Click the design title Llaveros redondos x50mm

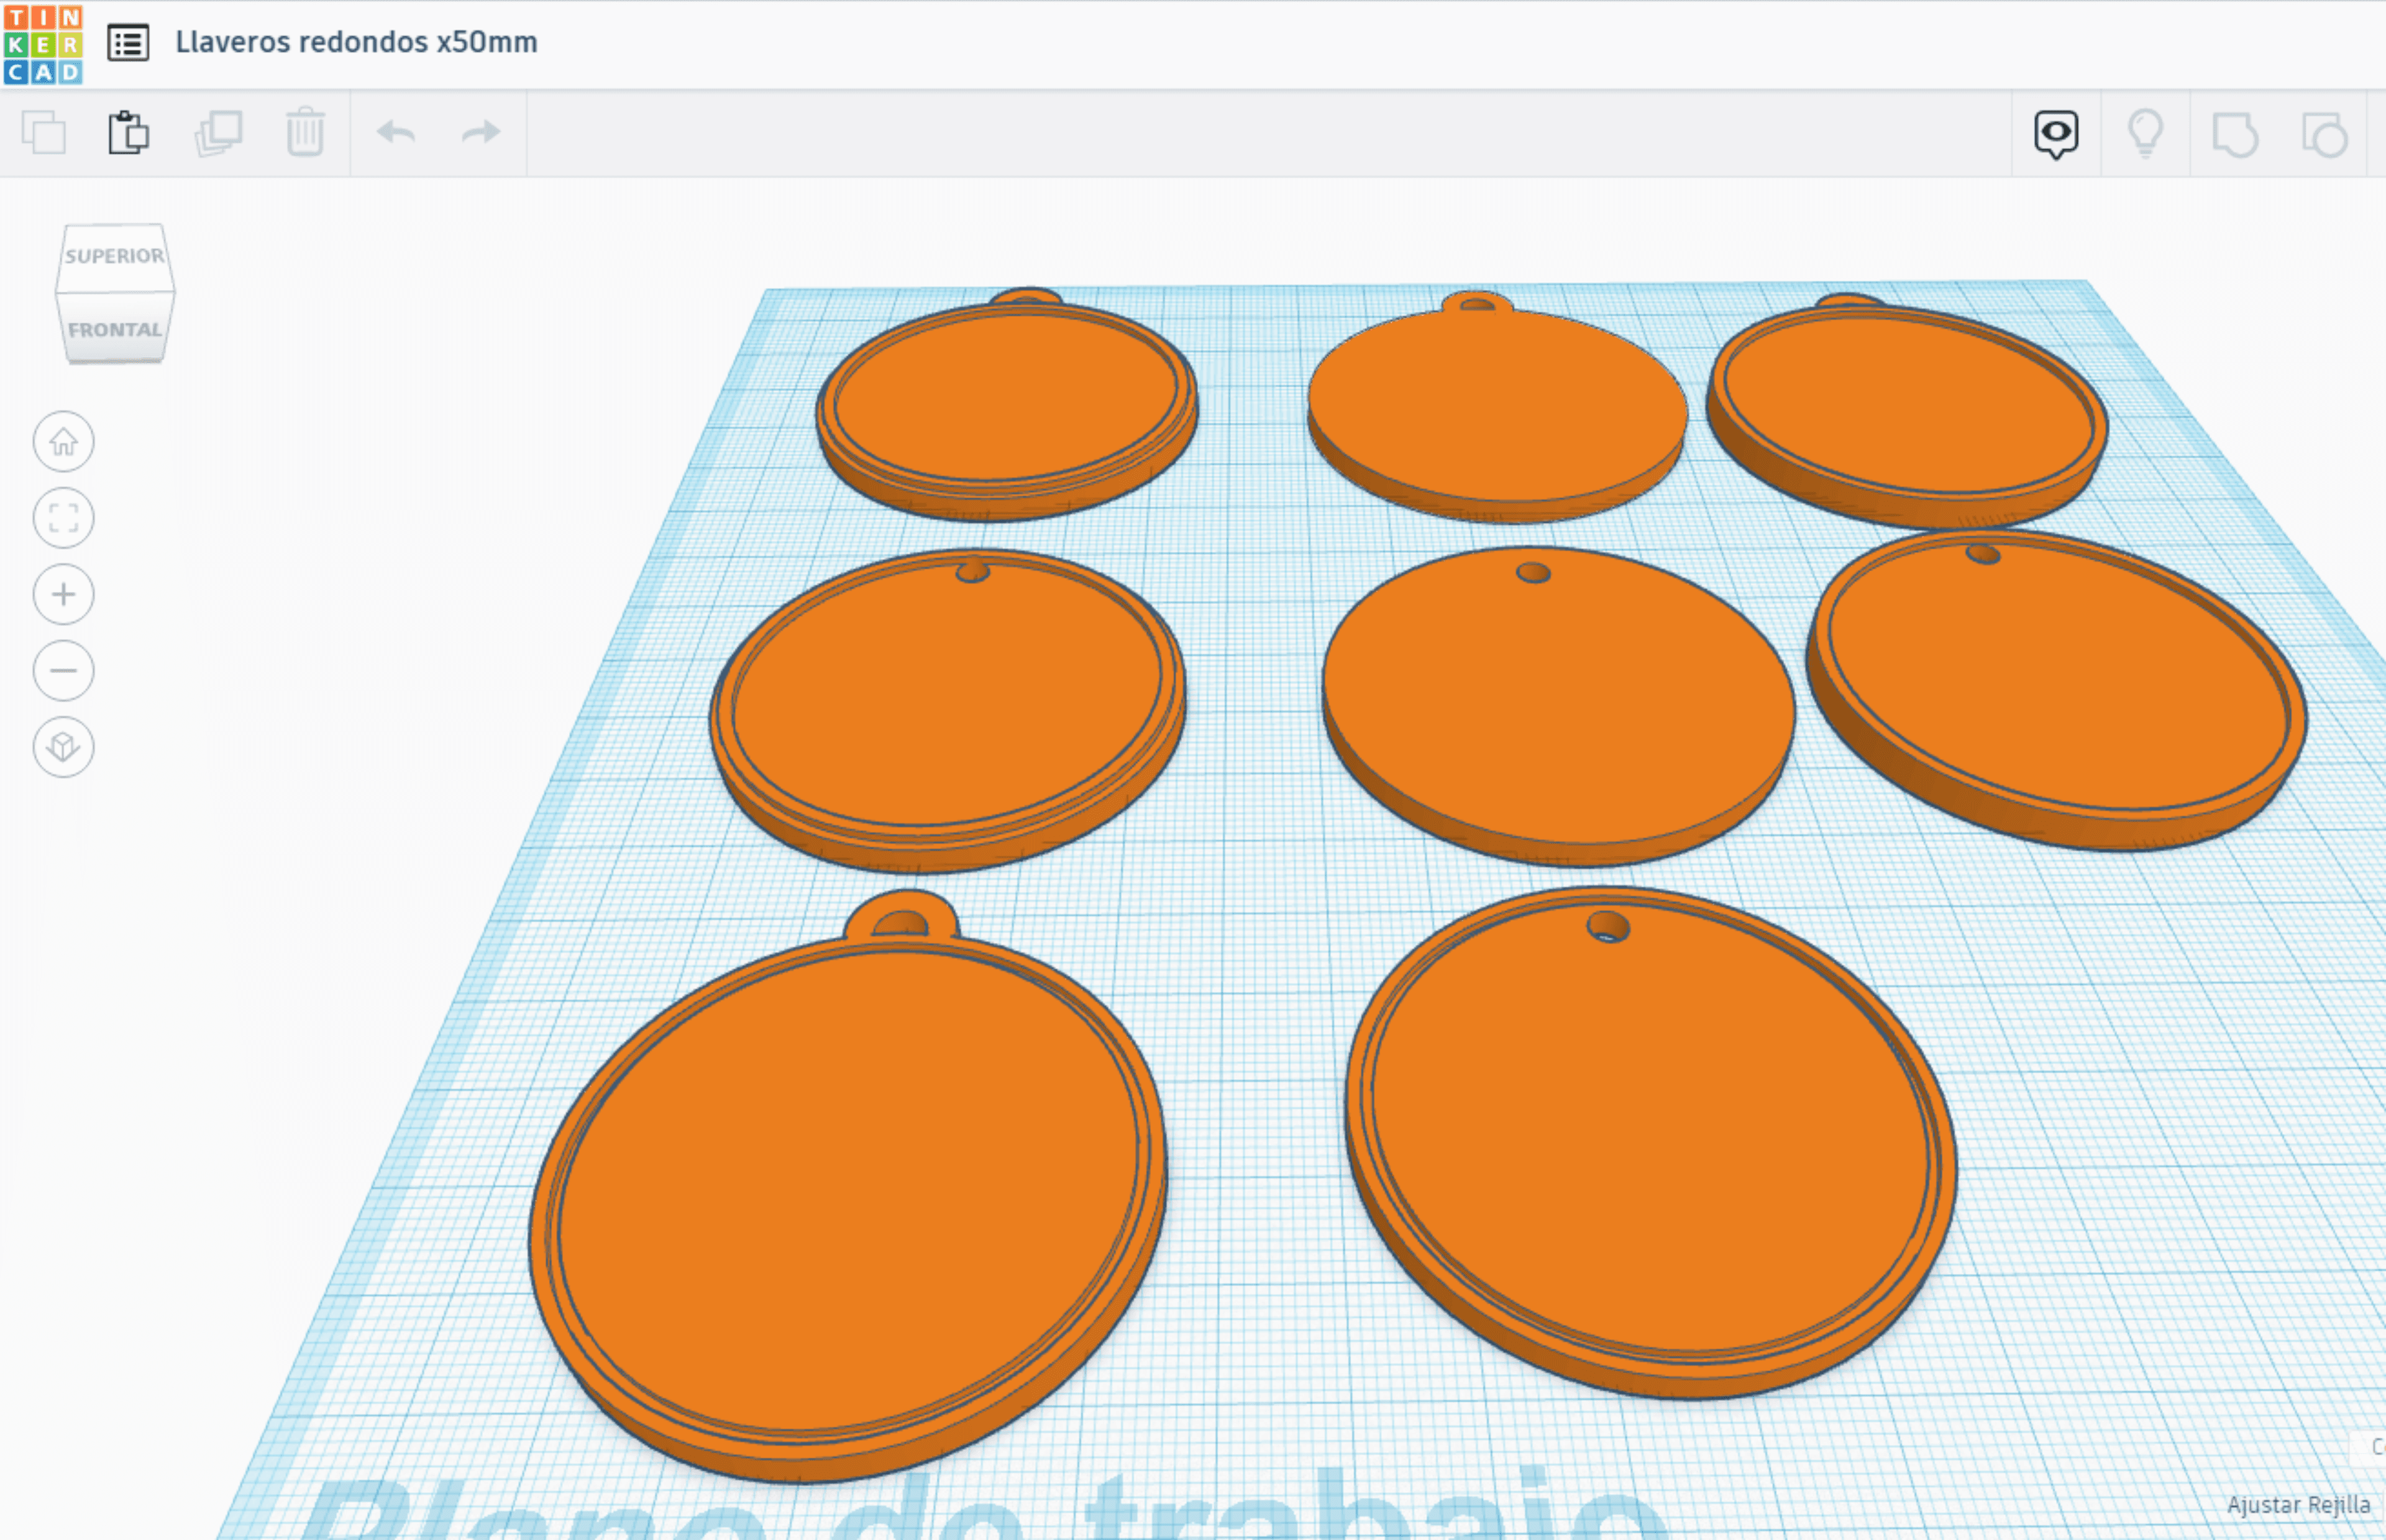(x=356, y=42)
